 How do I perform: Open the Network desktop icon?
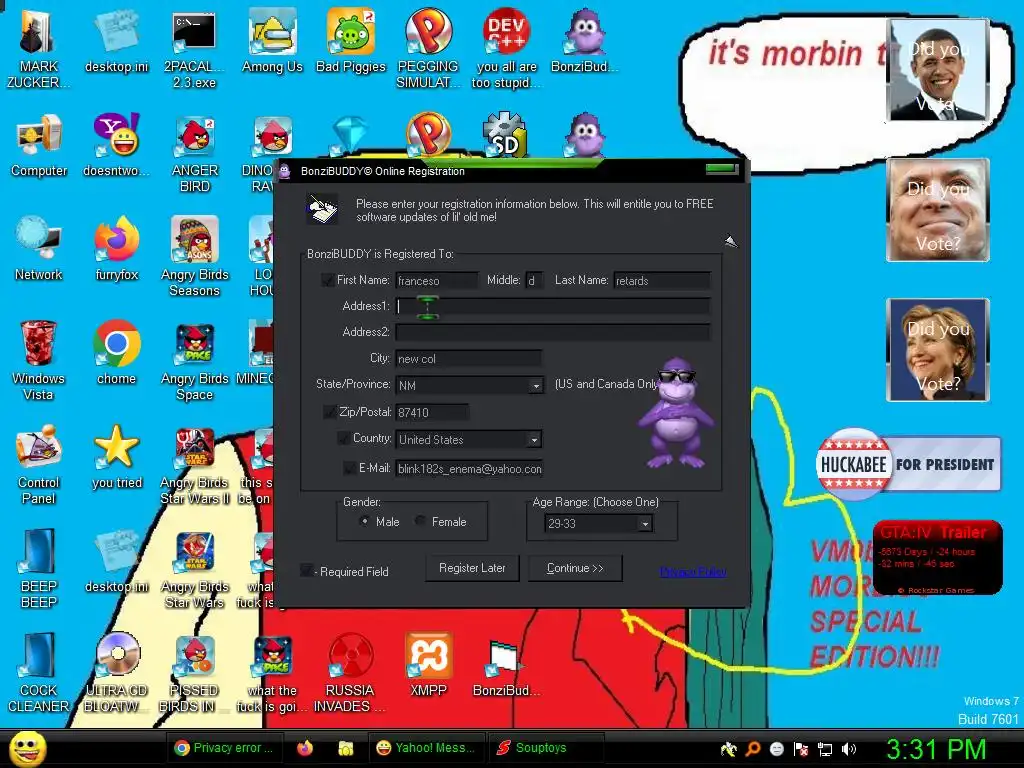pyautogui.click(x=39, y=250)
